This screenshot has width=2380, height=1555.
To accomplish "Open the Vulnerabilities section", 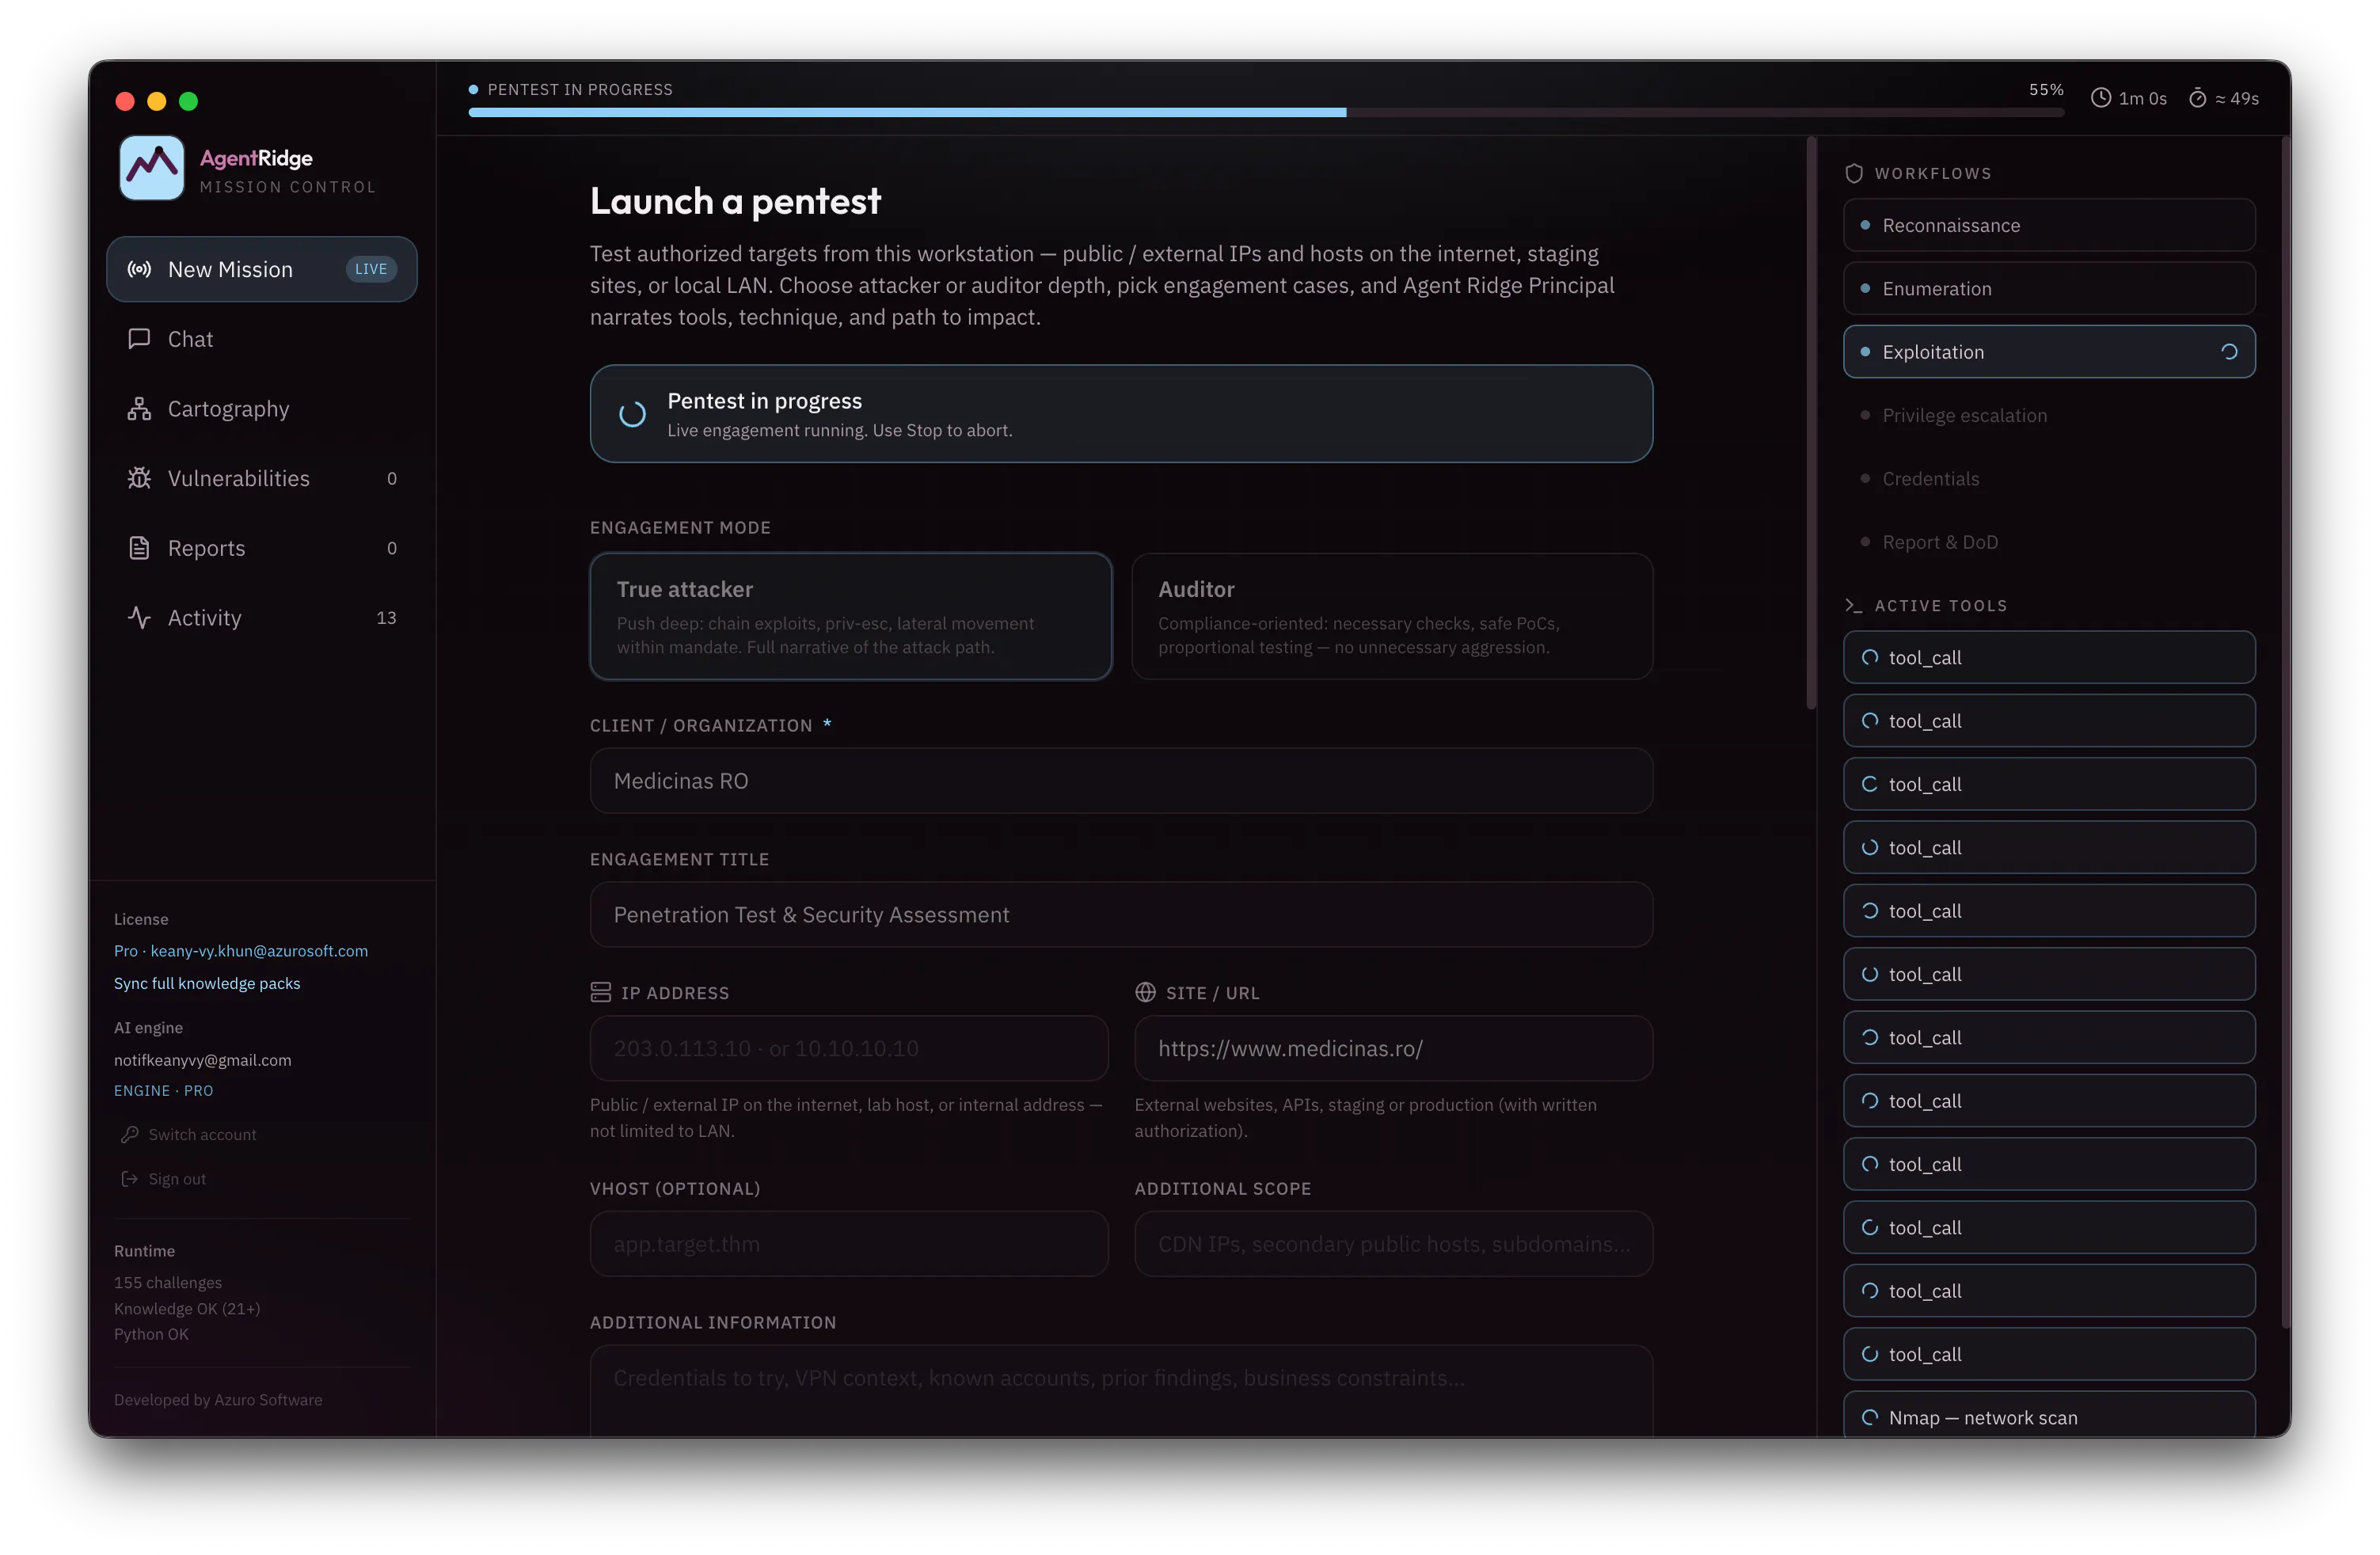I will coord(262,478).
